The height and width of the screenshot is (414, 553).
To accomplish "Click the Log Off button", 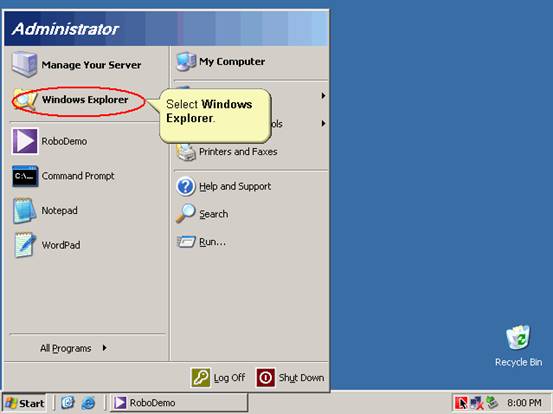I will point(218,378).
